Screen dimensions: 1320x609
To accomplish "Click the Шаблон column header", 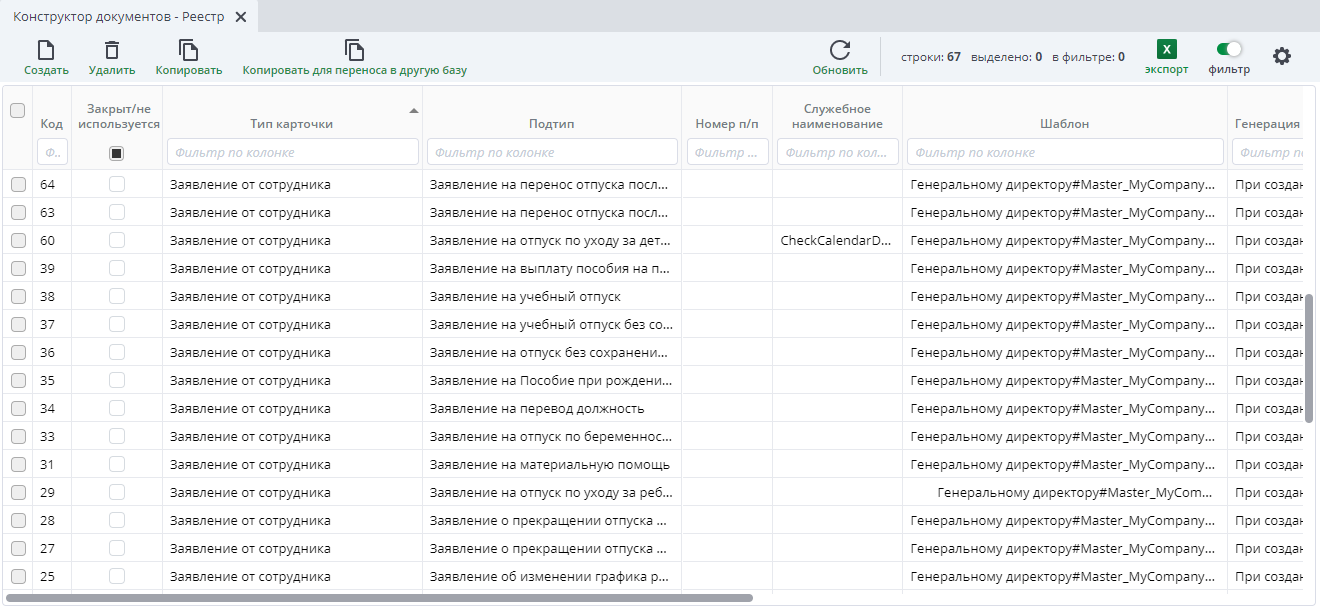I will [1064, 124].
